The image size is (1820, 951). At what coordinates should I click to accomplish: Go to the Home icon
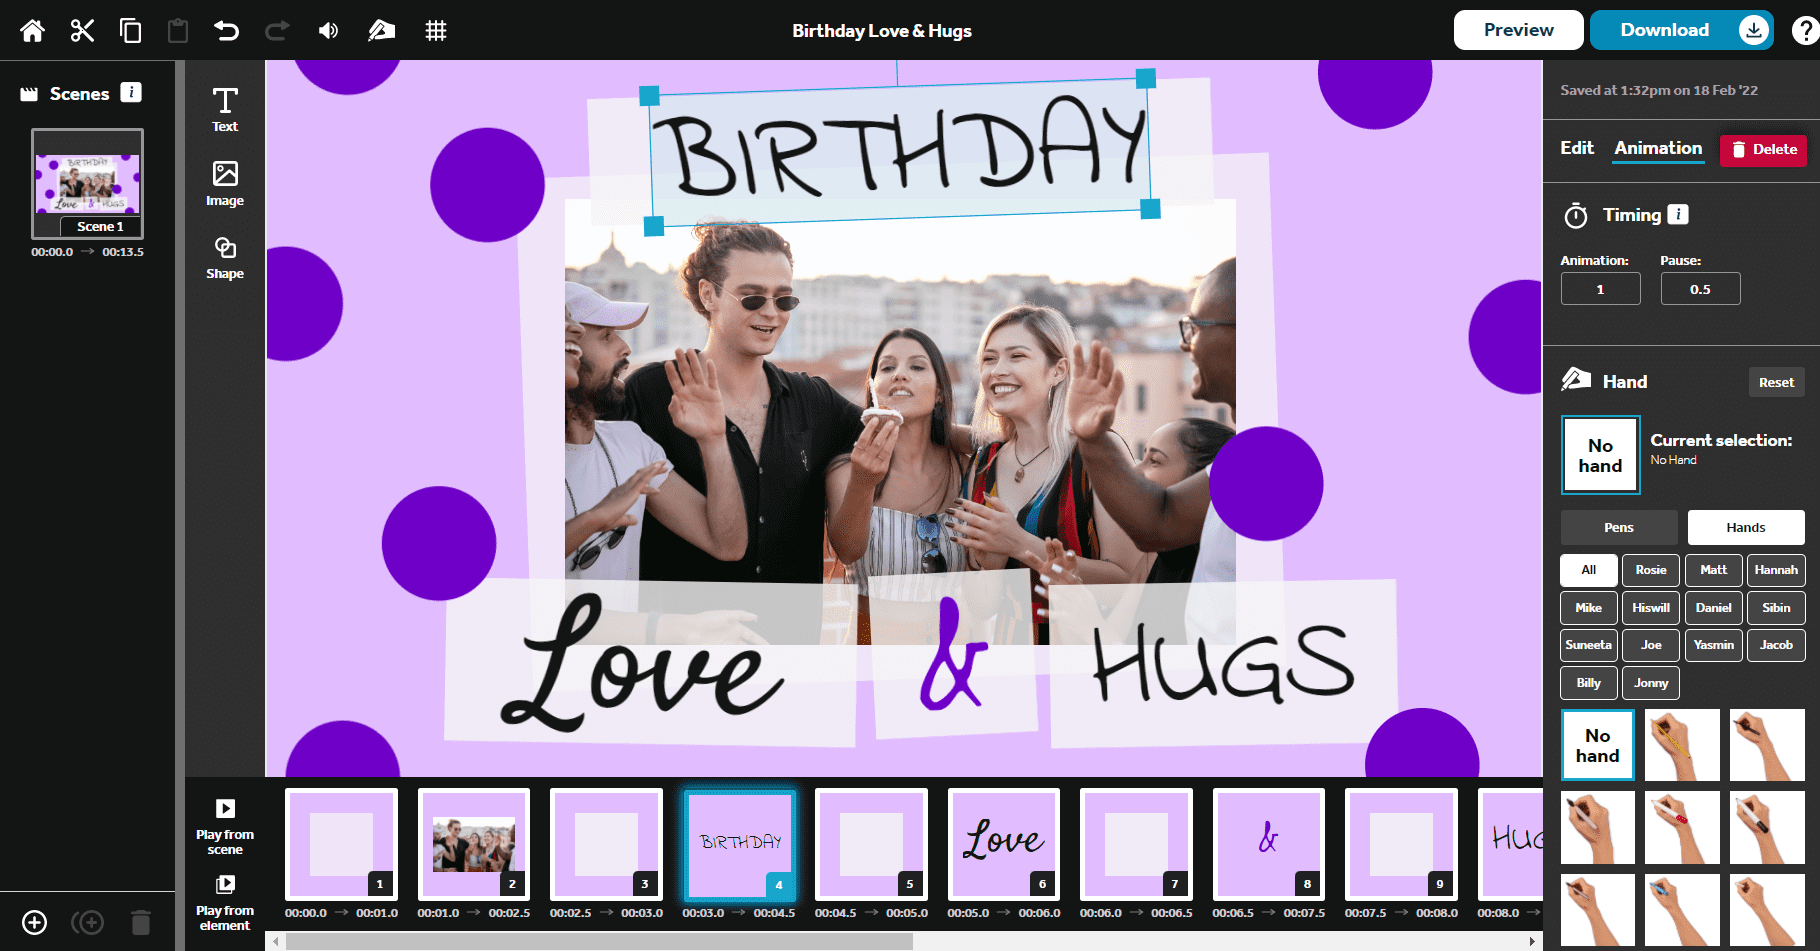(32, 31)
